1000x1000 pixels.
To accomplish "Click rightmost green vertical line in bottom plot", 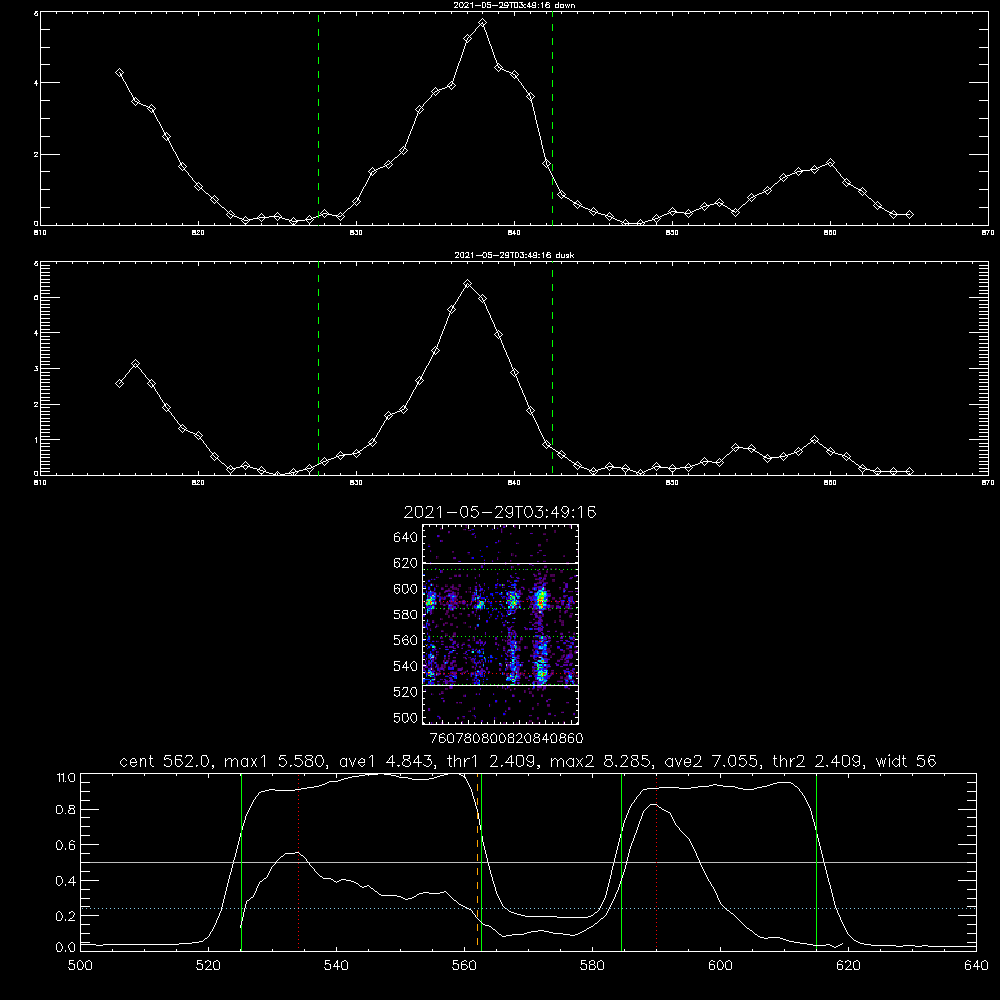I will coord(816,862).
